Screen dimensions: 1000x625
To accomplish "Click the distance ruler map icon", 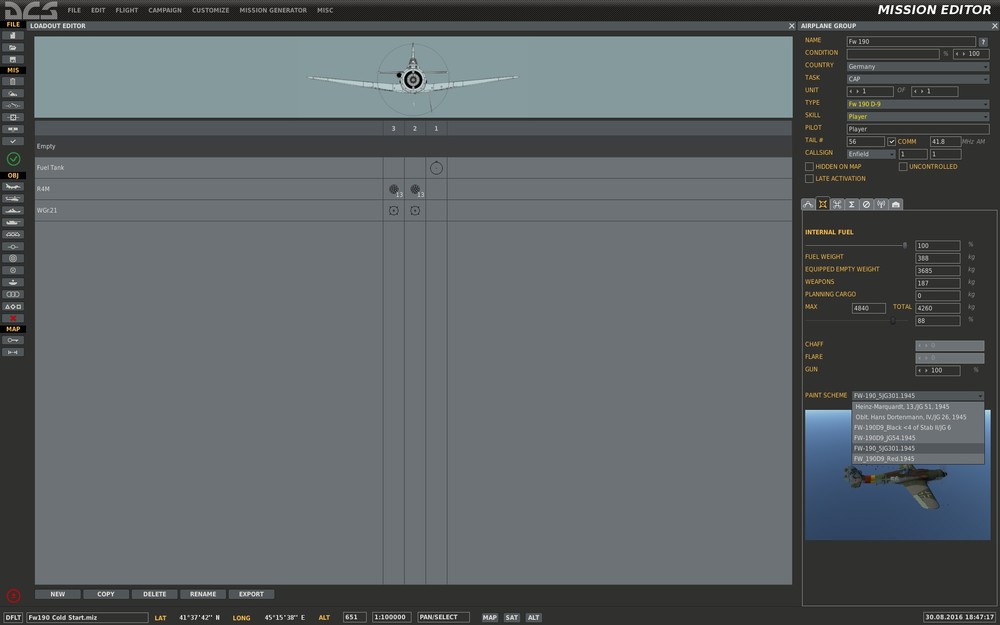I will pos(13,352).
